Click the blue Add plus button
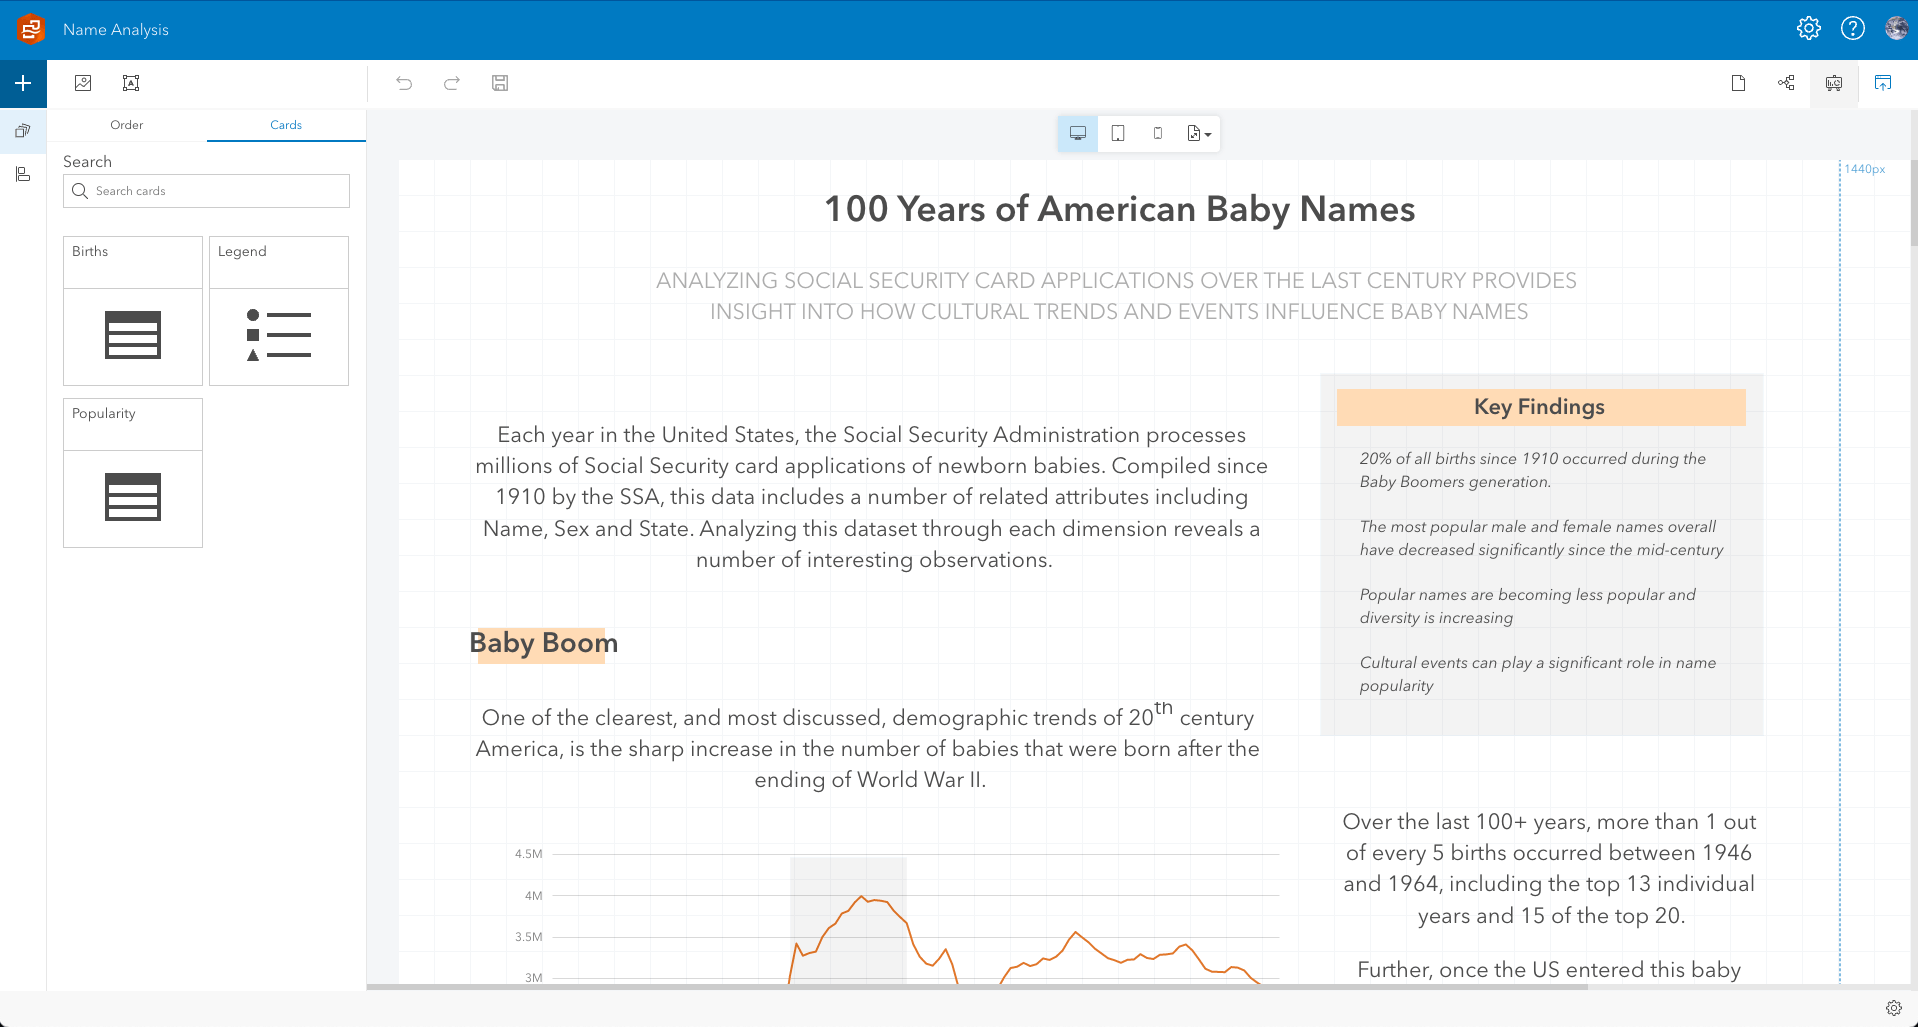 tap(23, 83)
